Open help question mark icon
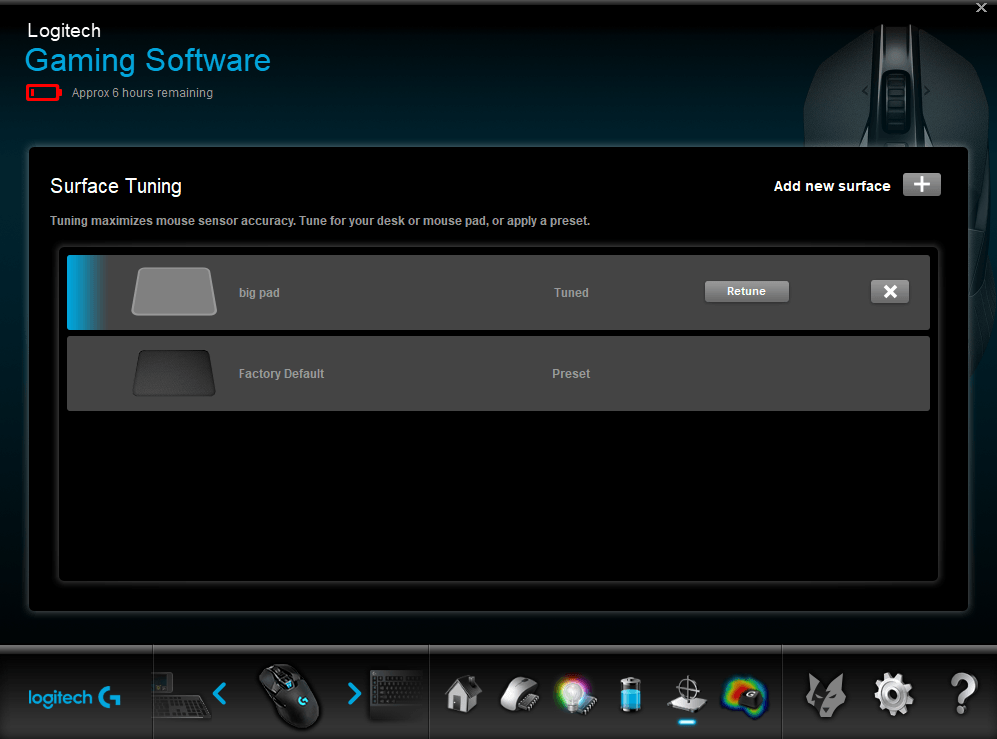The image size is (997, 739). click(x=963, y=693)
